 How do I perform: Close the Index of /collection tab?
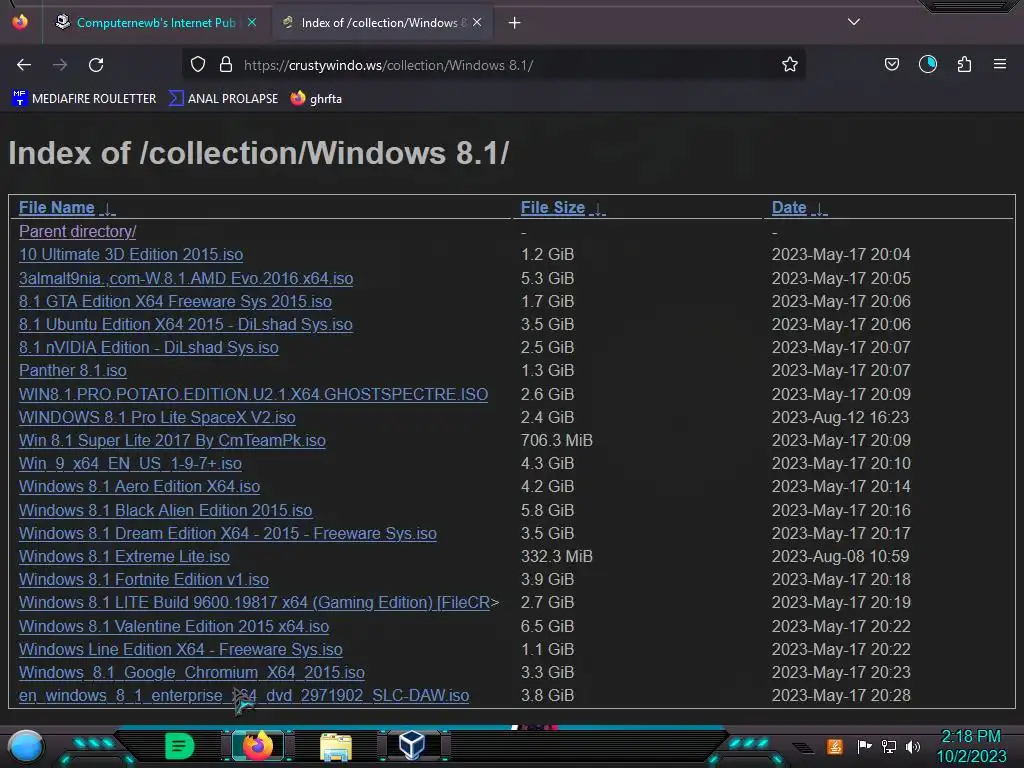tap(477, 23)
